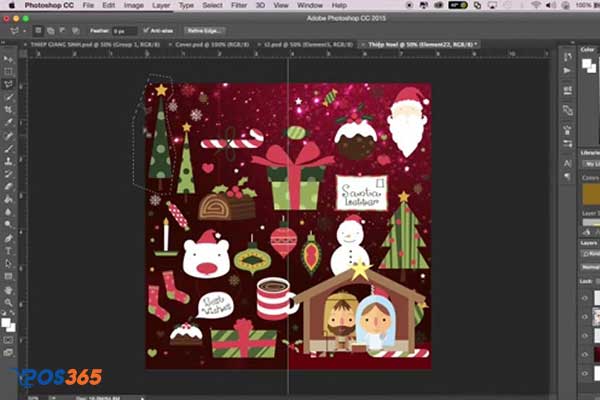
Task: Toggle Quick Mask mode
Action: tap(8, 340)
